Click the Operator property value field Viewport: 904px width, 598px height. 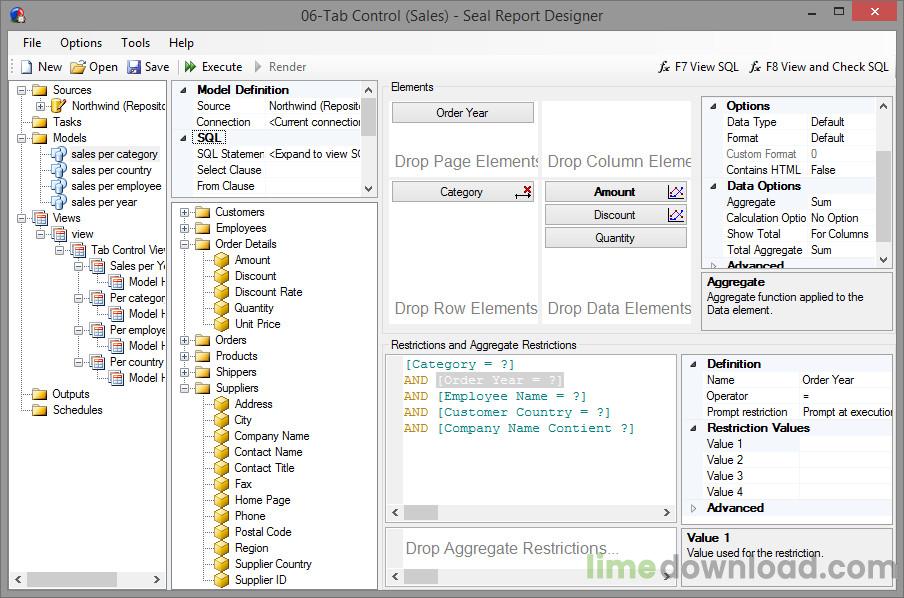tap(845, 396)
